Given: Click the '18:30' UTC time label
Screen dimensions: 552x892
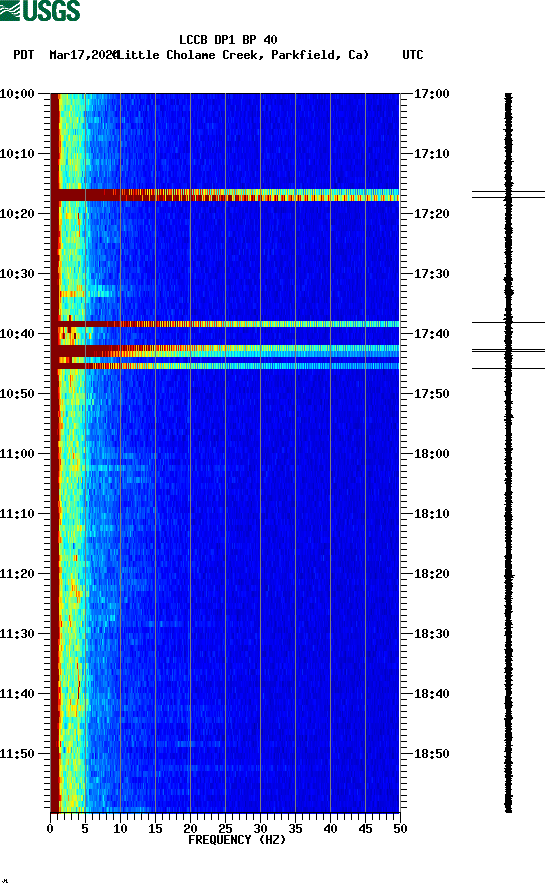Looking at the screenshot, I should pyautogui.click(x=431, y=634).
